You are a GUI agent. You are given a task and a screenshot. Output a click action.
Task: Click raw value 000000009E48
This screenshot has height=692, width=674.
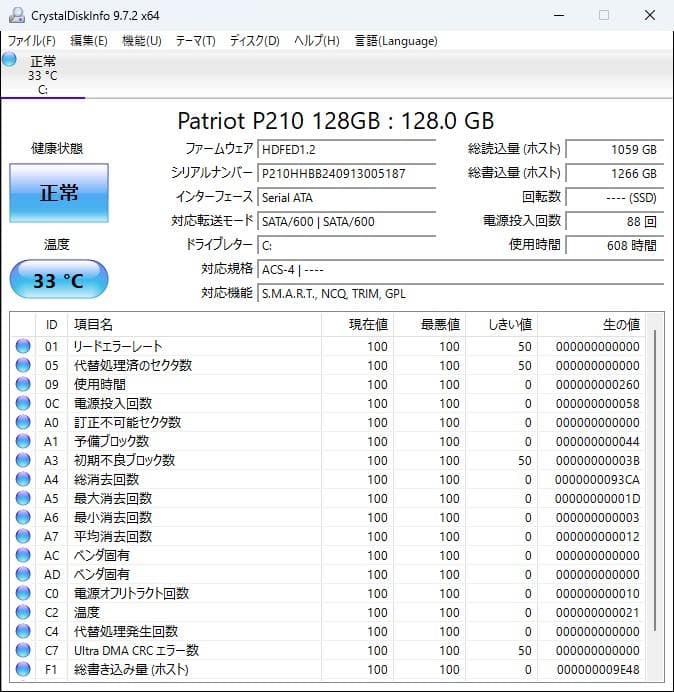[x=598, y=669]
